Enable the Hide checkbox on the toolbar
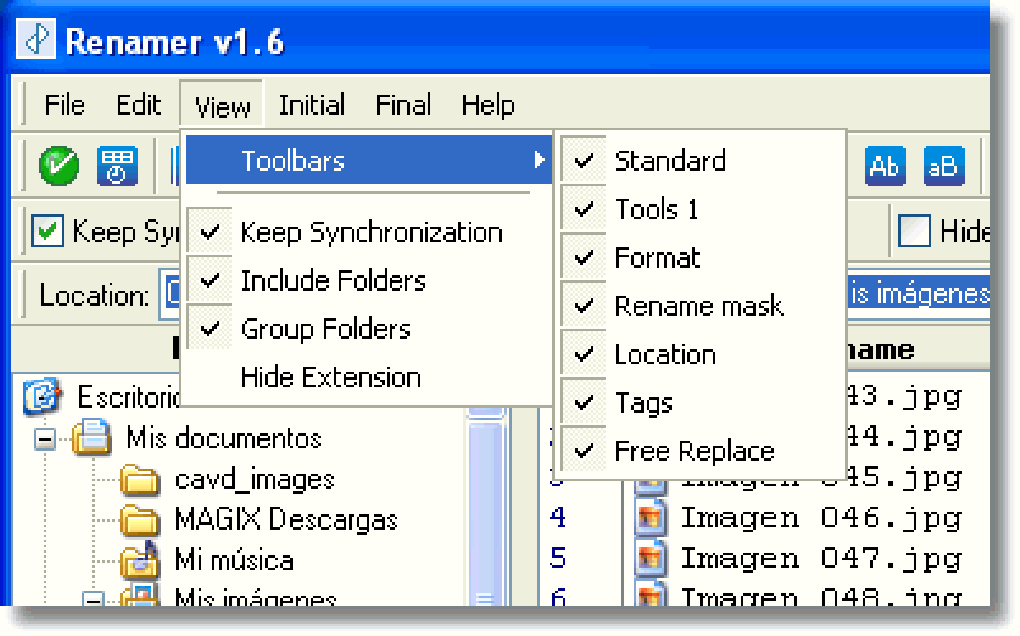This screenshot has width=1020, height=636. [914, 231]
